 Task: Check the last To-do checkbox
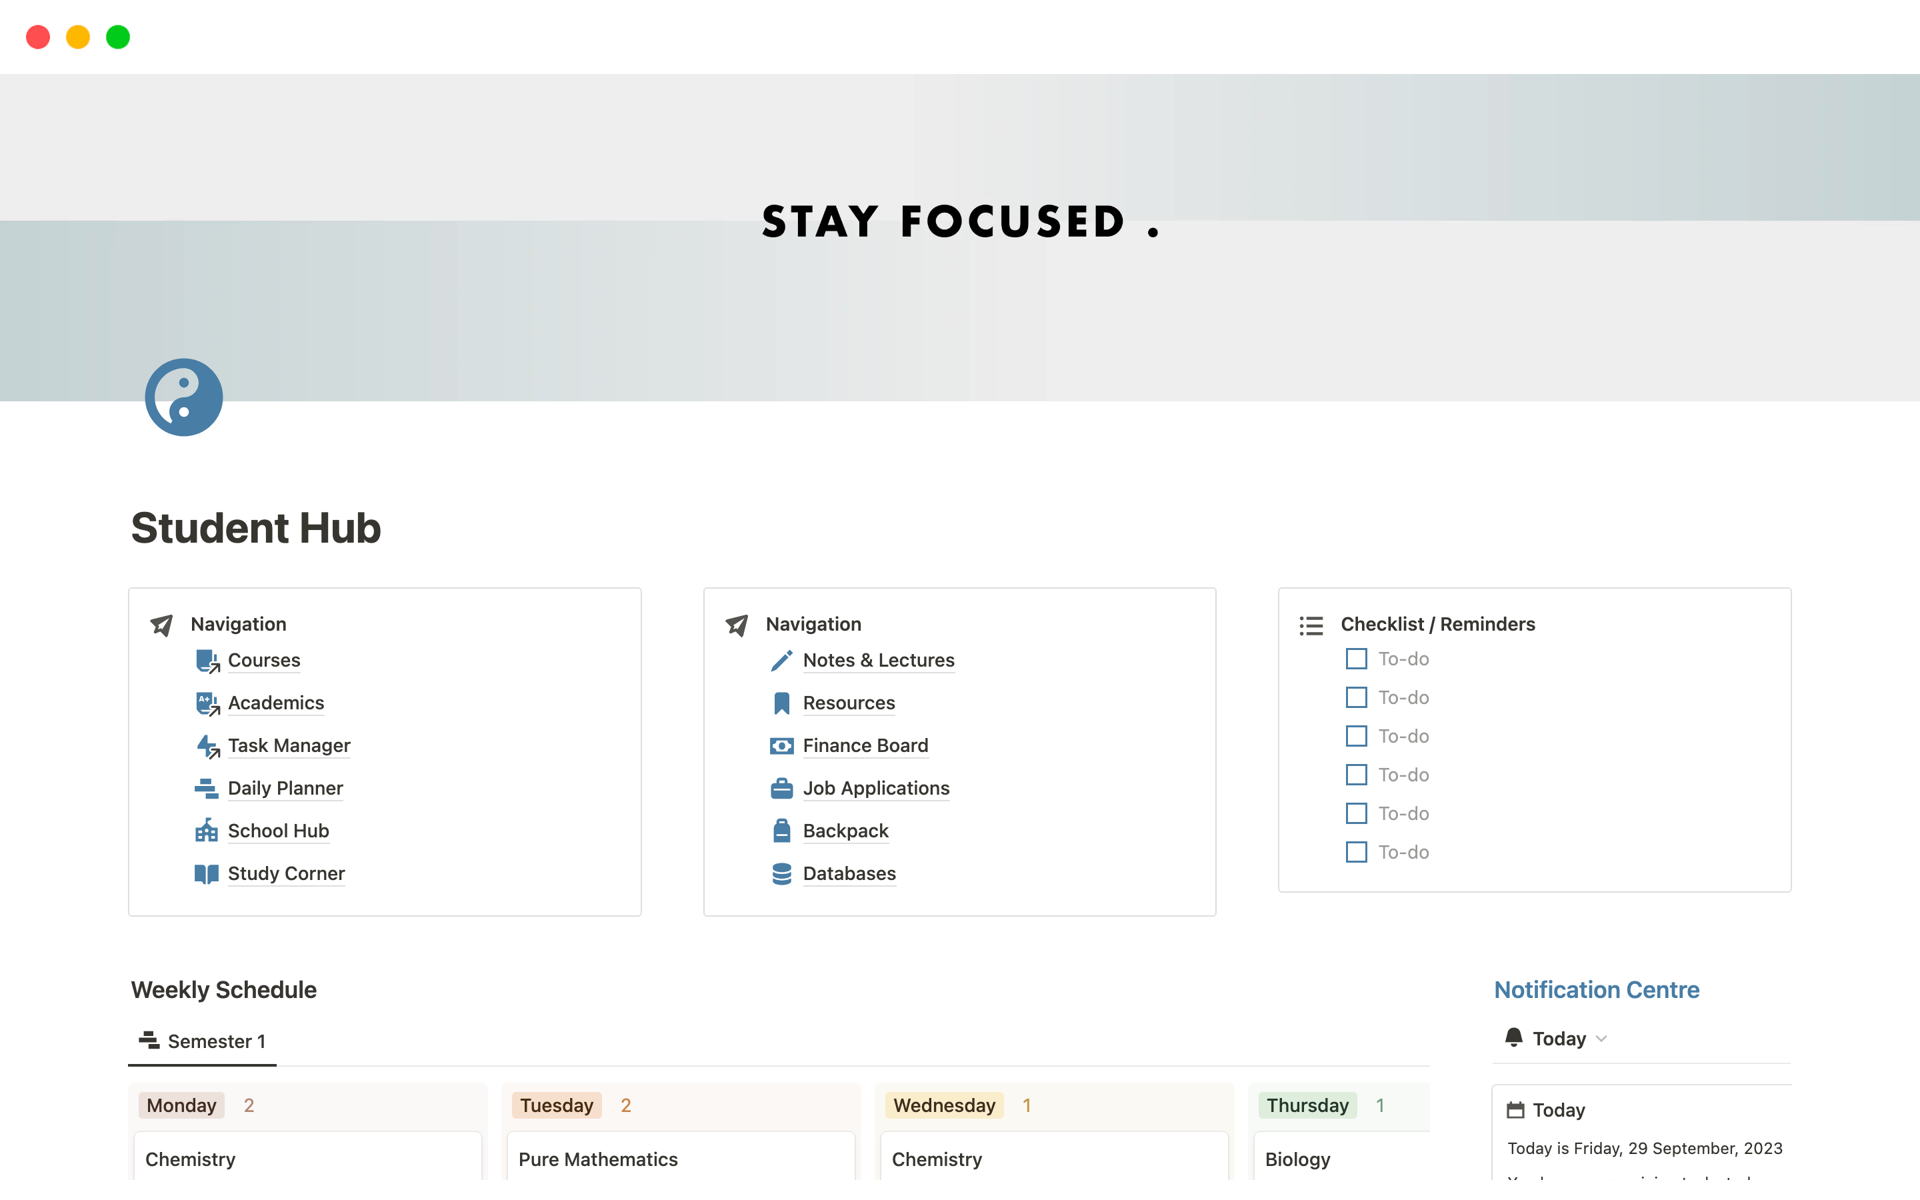coord(1356,852)
